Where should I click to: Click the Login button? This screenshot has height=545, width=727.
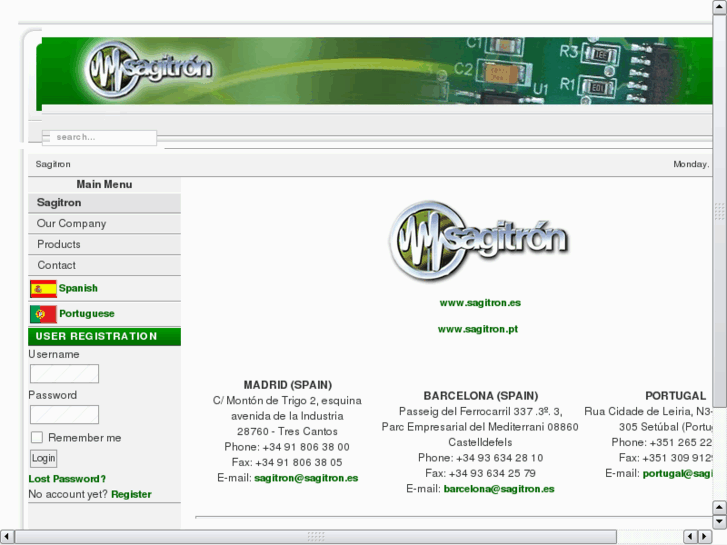point(44,458)
